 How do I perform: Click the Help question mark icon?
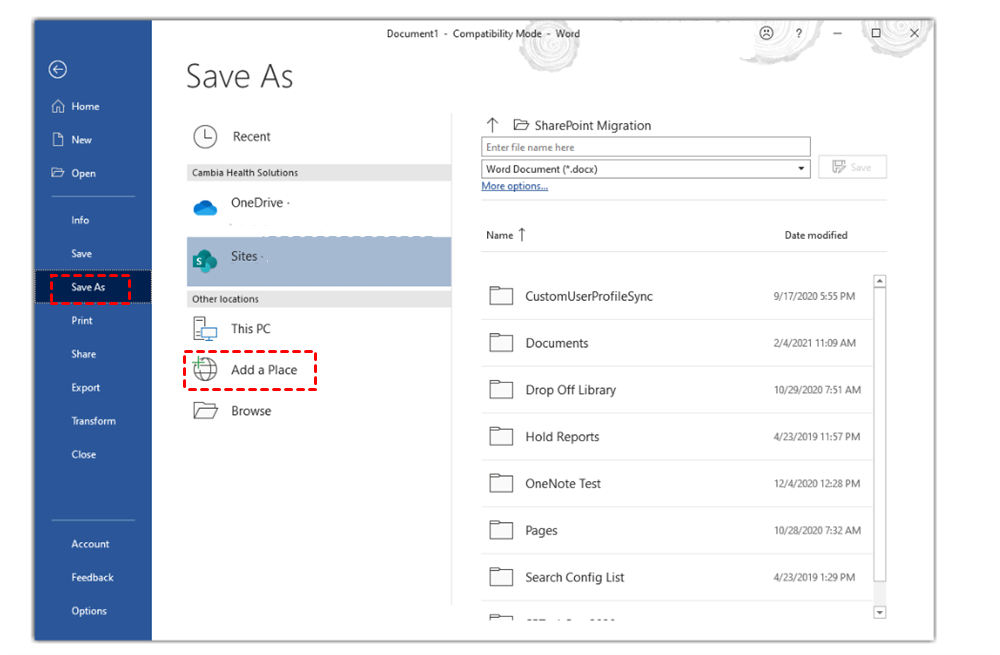799,33
